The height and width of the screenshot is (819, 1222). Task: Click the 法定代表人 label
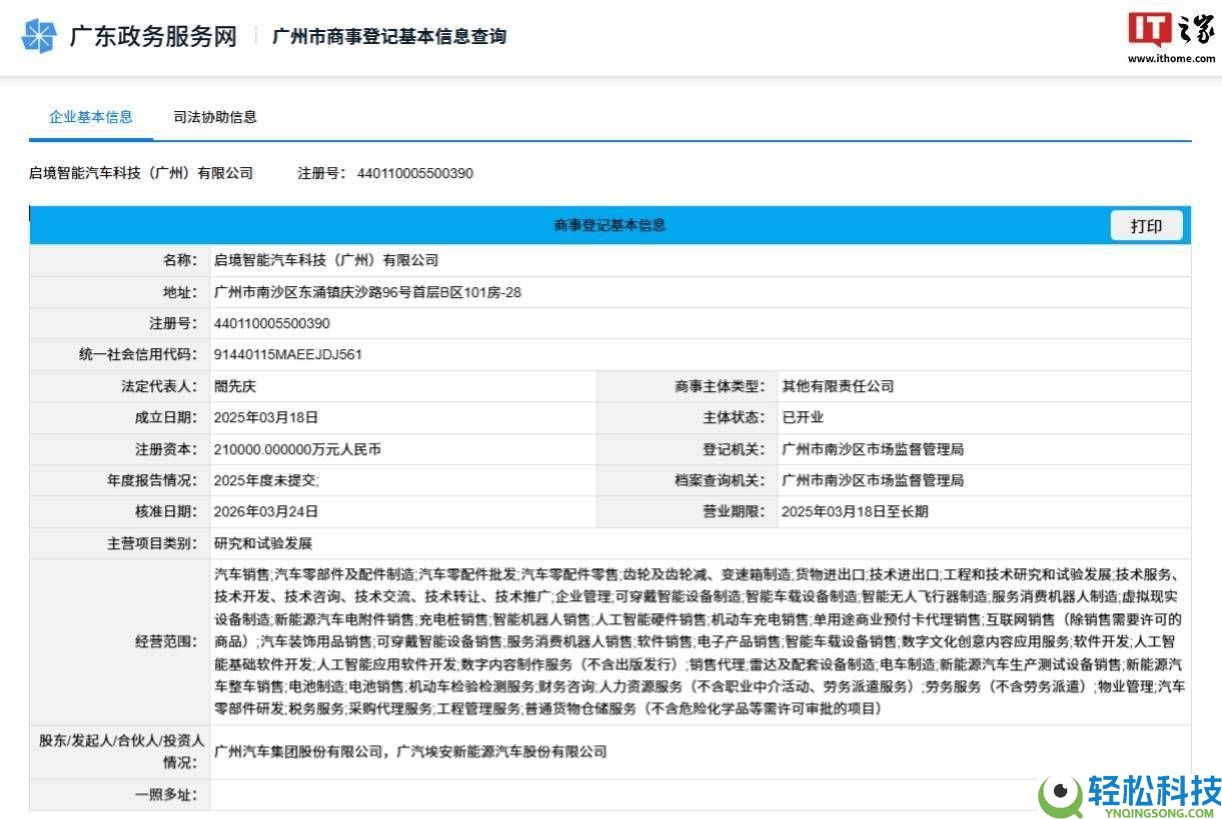click(159, 386)
